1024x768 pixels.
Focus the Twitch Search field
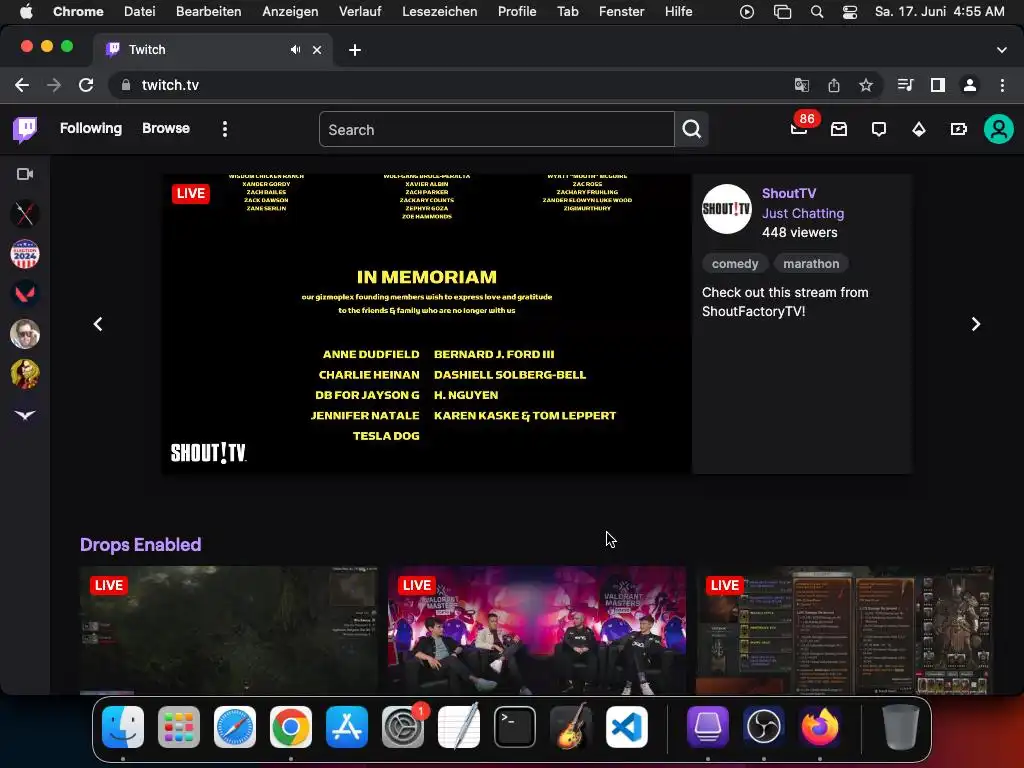[x=496, y=129]
